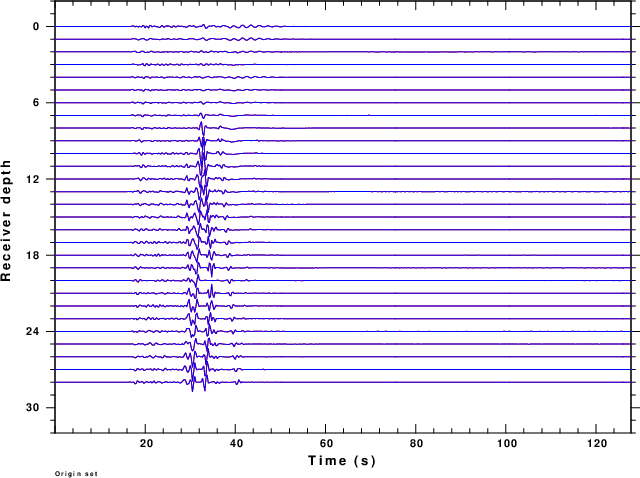Screen dimensions: 640x478
Task: Select the y-axis tick label "24"
Action: point(33,331)
